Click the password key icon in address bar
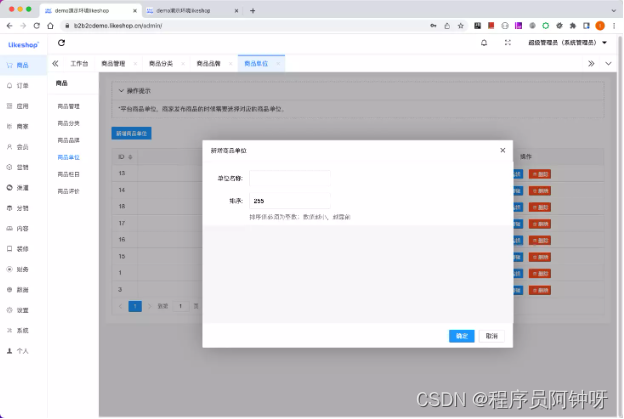624x419 pixels. pyautogui.click(x=433, y=26)
